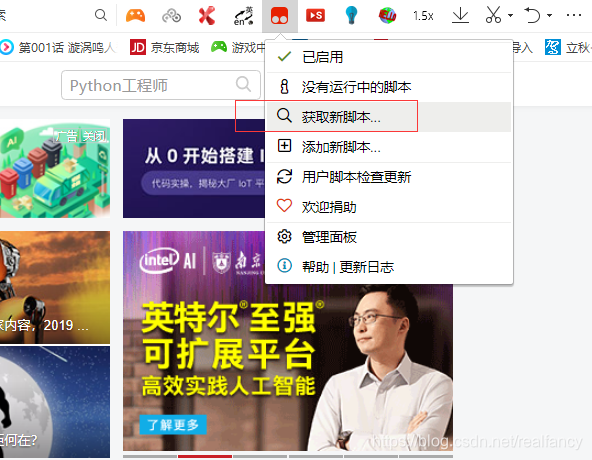Select 用户脚本检查更新 menu item
Viewport: 592px width, 460px height.
click(x=389, y=177)
